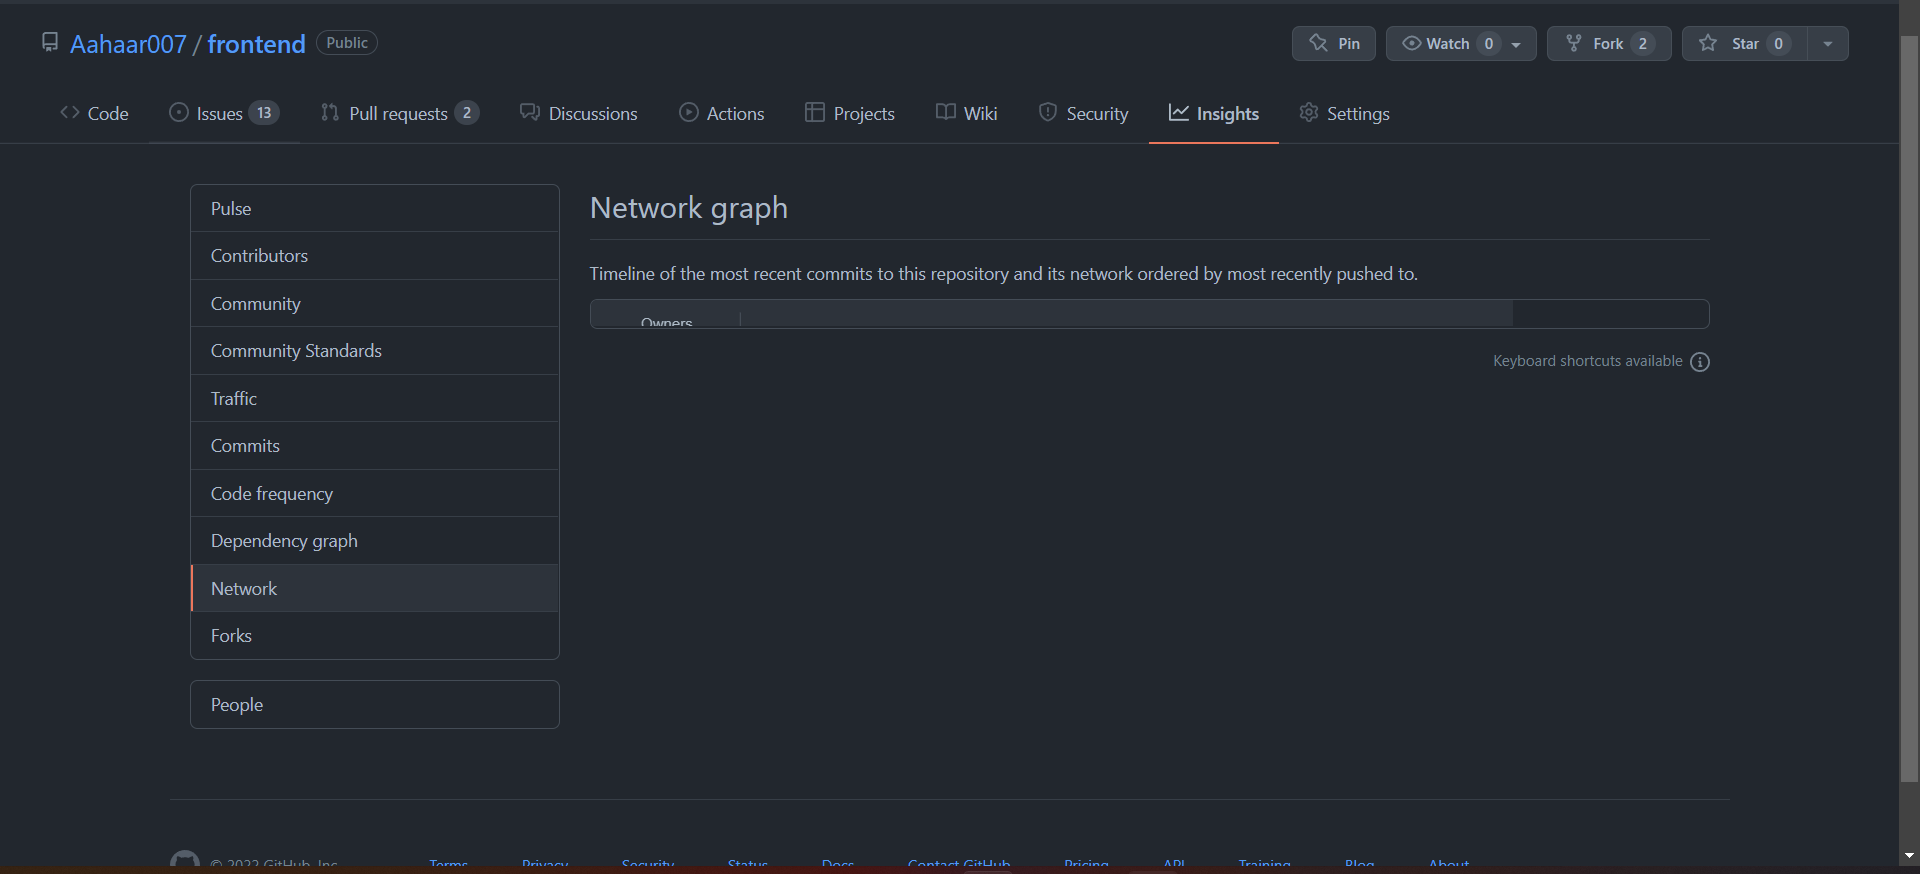The height and width of the screenshot is (874, 1920).
Task: Open Community Standards in the sidebar
Action: point(375,351)
